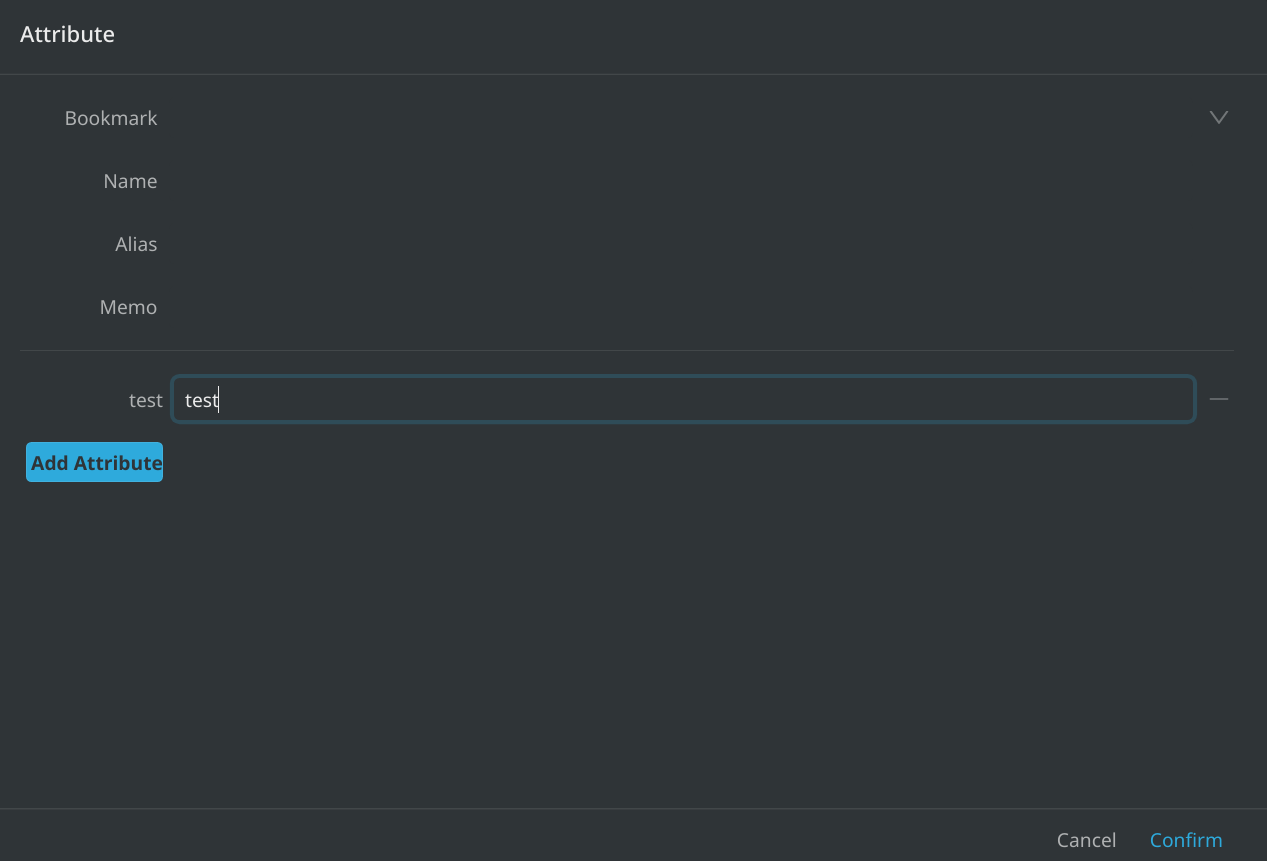Click the Name label

[x=130, y=181]
